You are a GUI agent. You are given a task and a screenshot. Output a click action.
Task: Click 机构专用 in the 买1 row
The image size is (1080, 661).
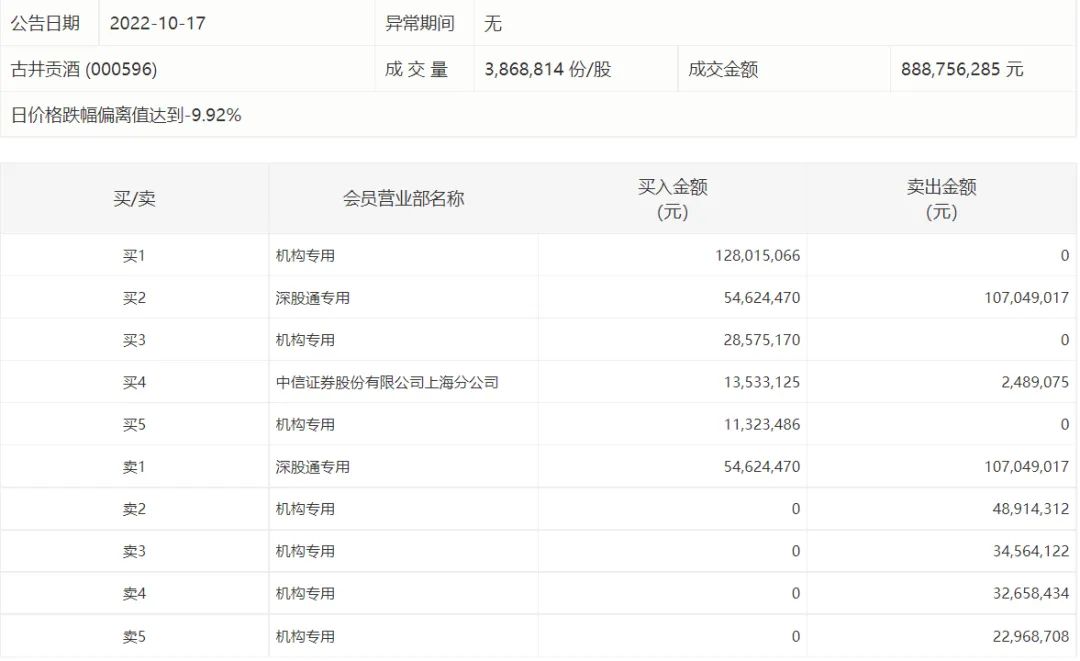point(305,255)
